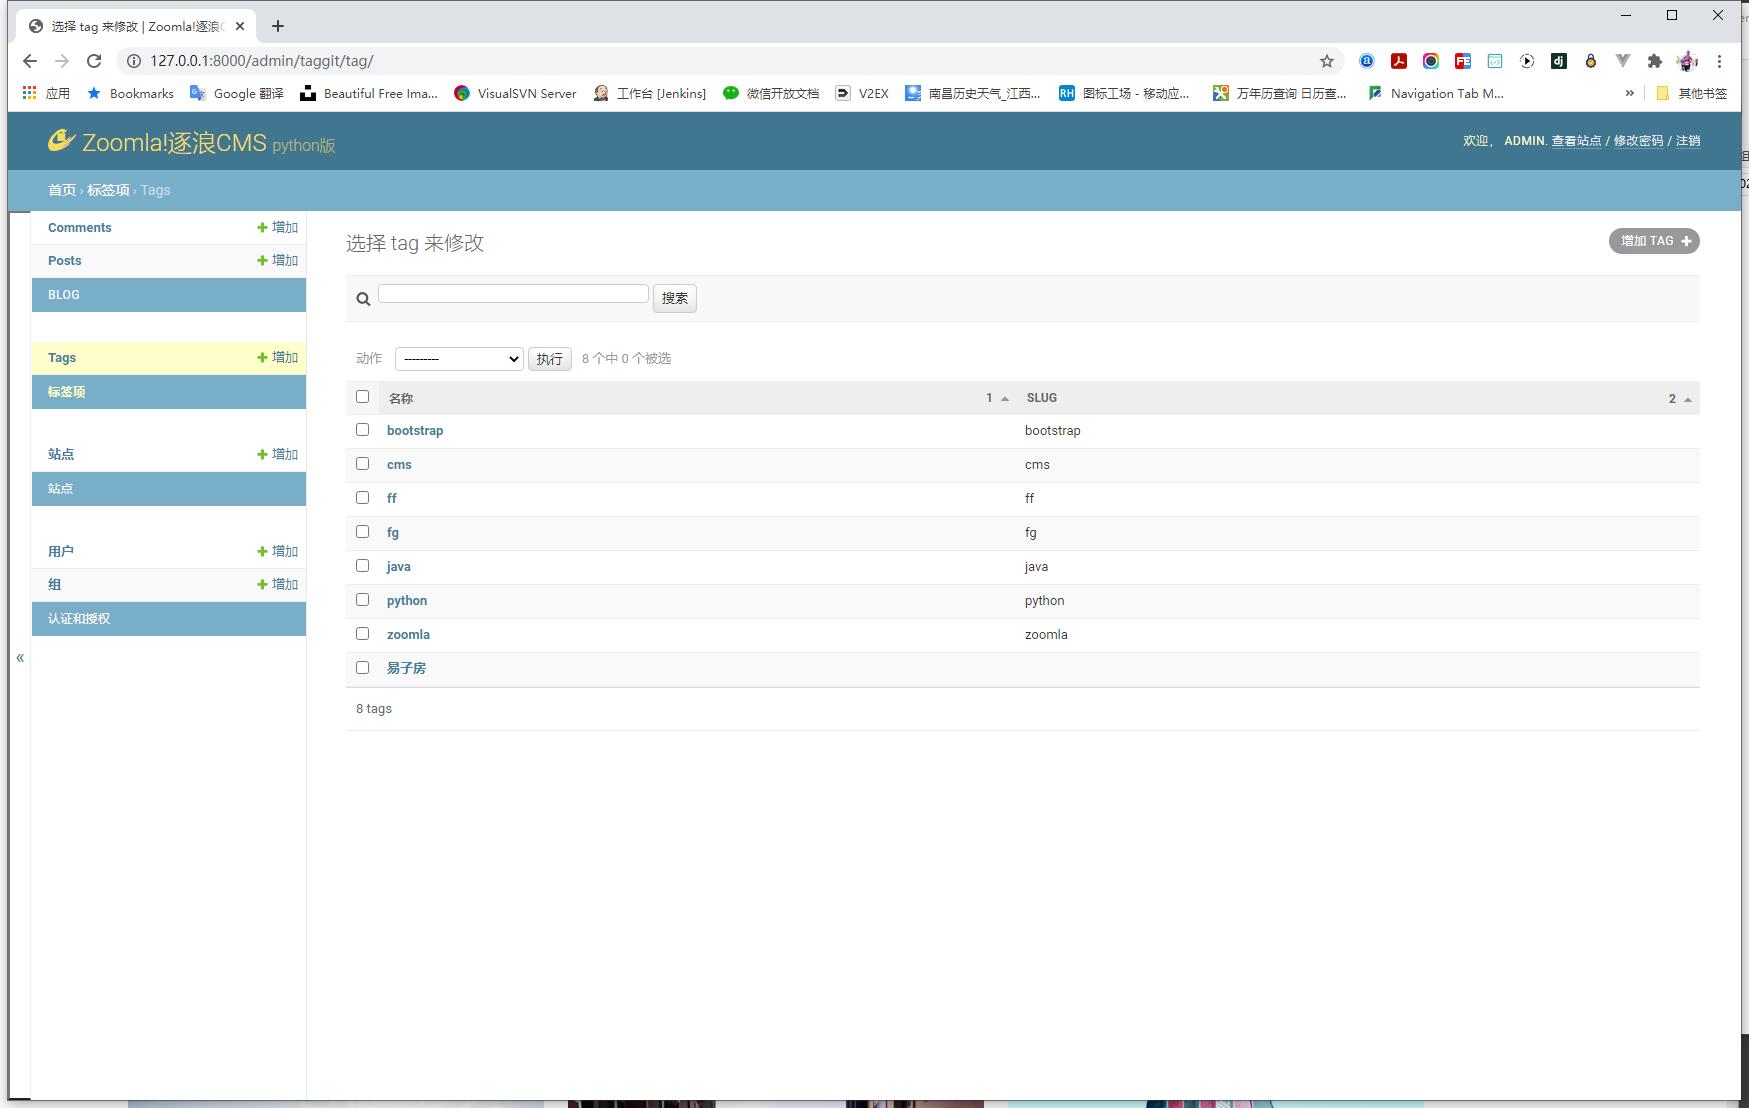
Task: Open the 易子房 tag
Action: coord(406,668)
